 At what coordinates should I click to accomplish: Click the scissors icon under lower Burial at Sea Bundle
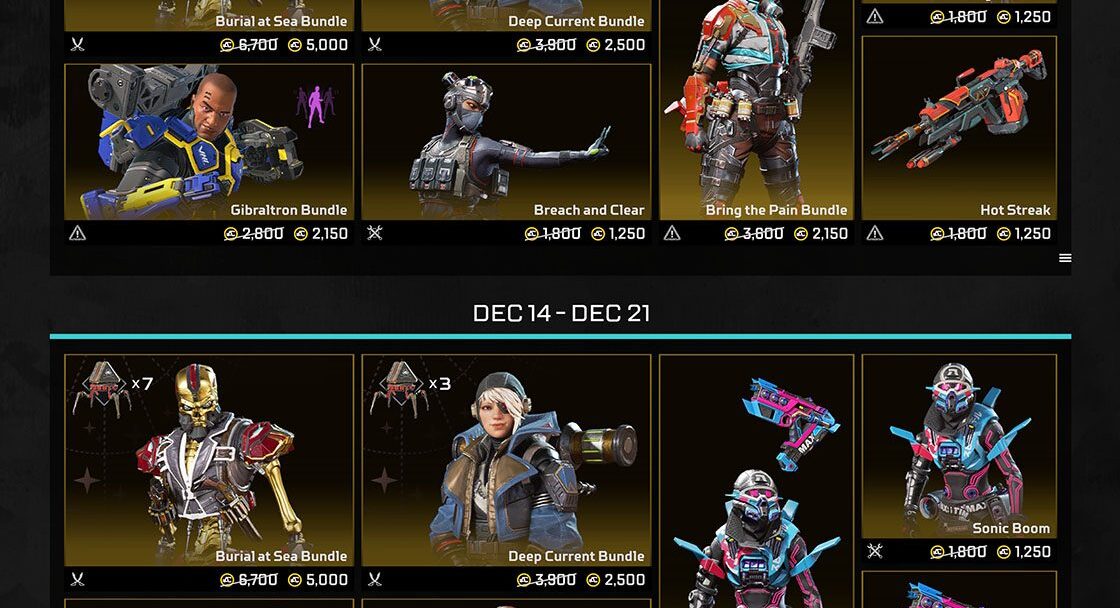coord(77,579)
